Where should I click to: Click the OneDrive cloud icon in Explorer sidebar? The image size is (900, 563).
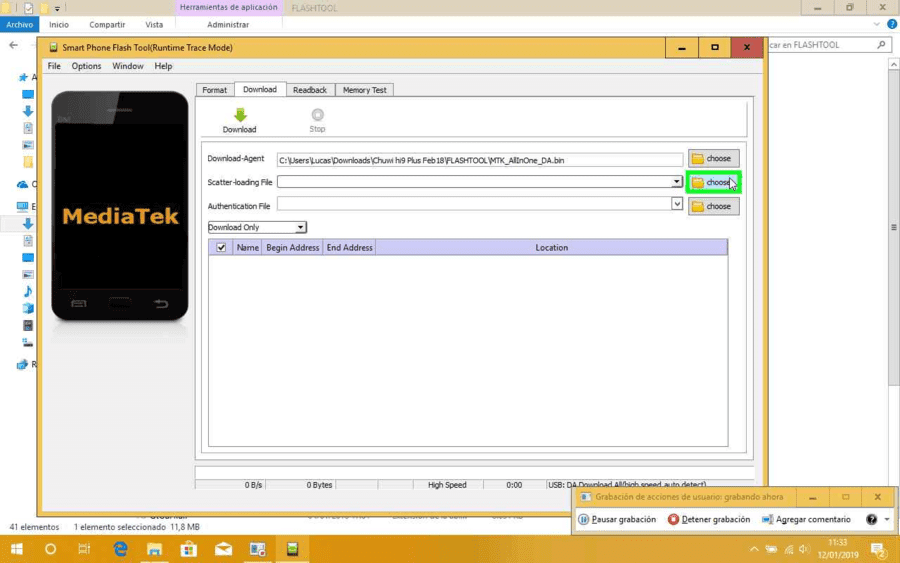pyautogui.click(x=22, y=184)
